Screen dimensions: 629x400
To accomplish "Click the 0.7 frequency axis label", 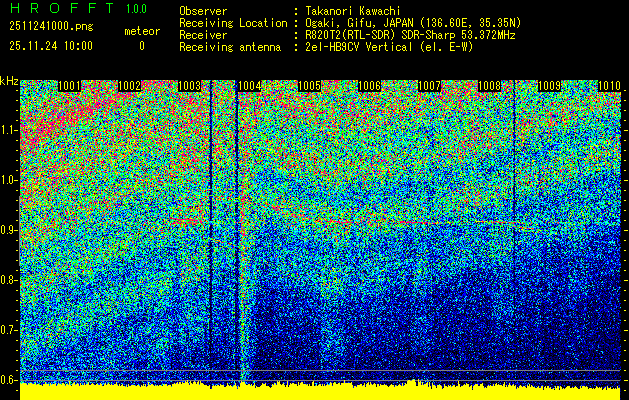I will click(x=8, y=330).
